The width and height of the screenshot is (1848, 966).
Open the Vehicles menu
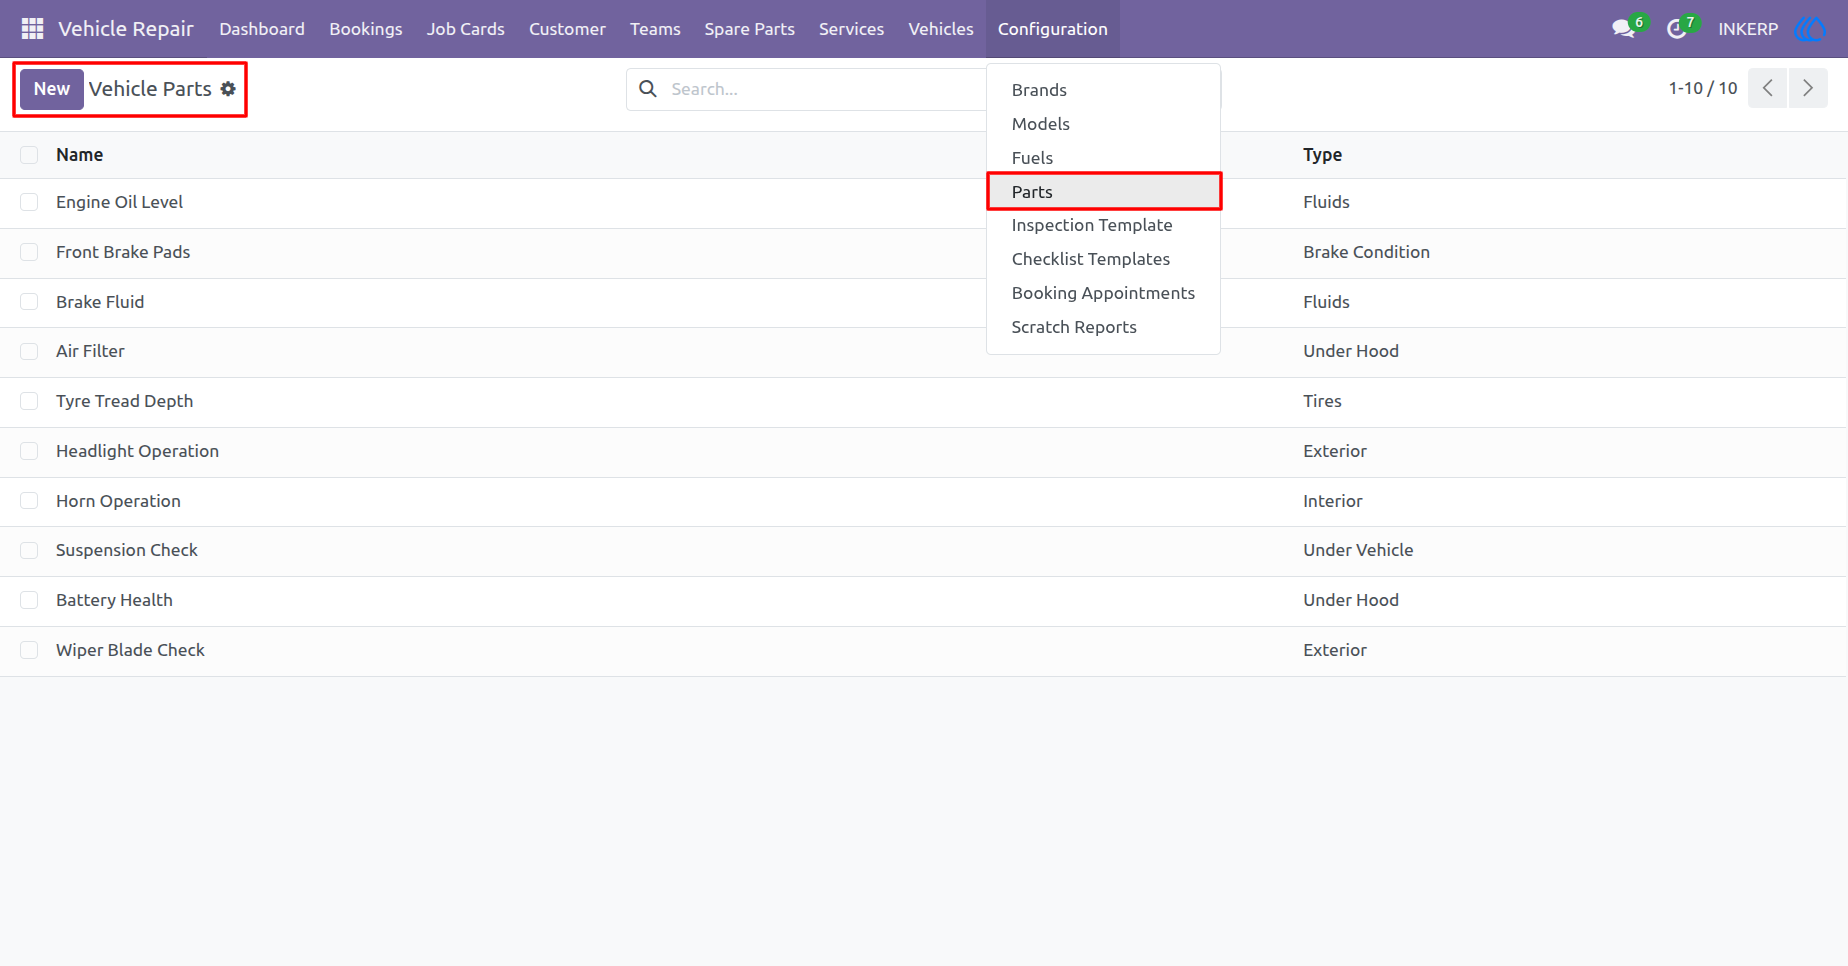point(941,29)
